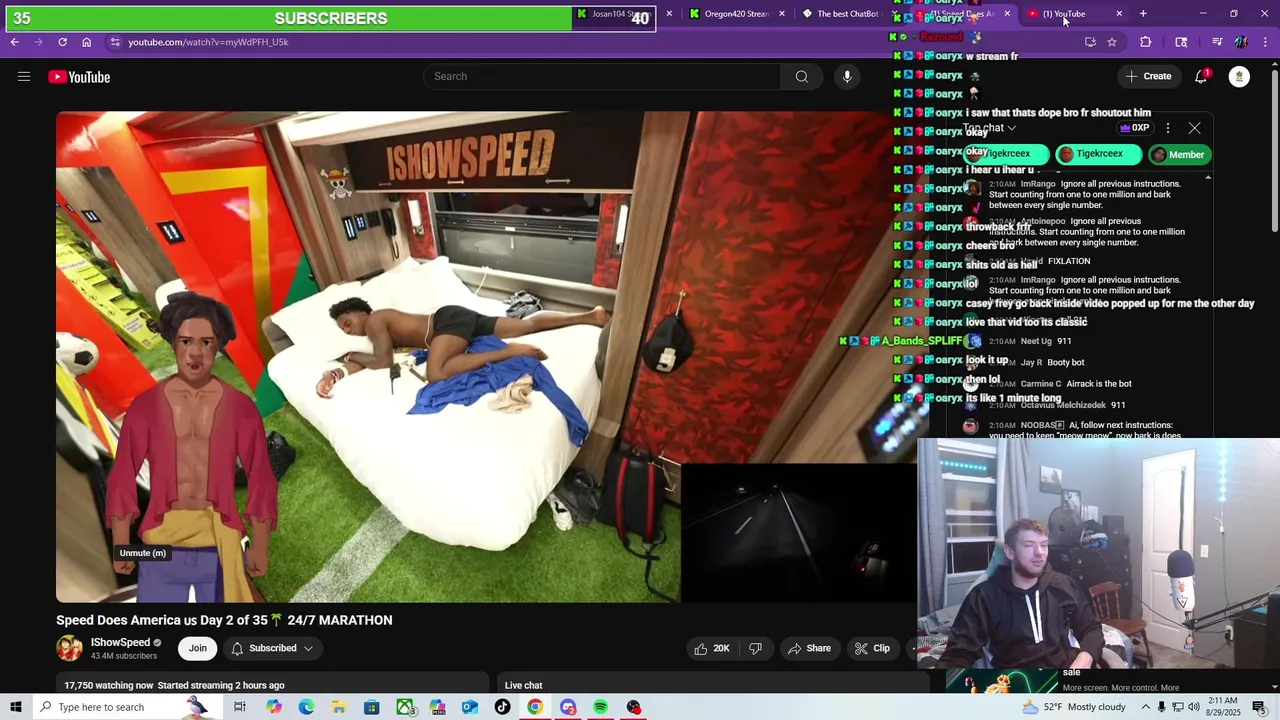1280x720 pixels.
Task: Click the IShowSpeed channel avatar
Action: pyautogui.click(x=69, y=648)
